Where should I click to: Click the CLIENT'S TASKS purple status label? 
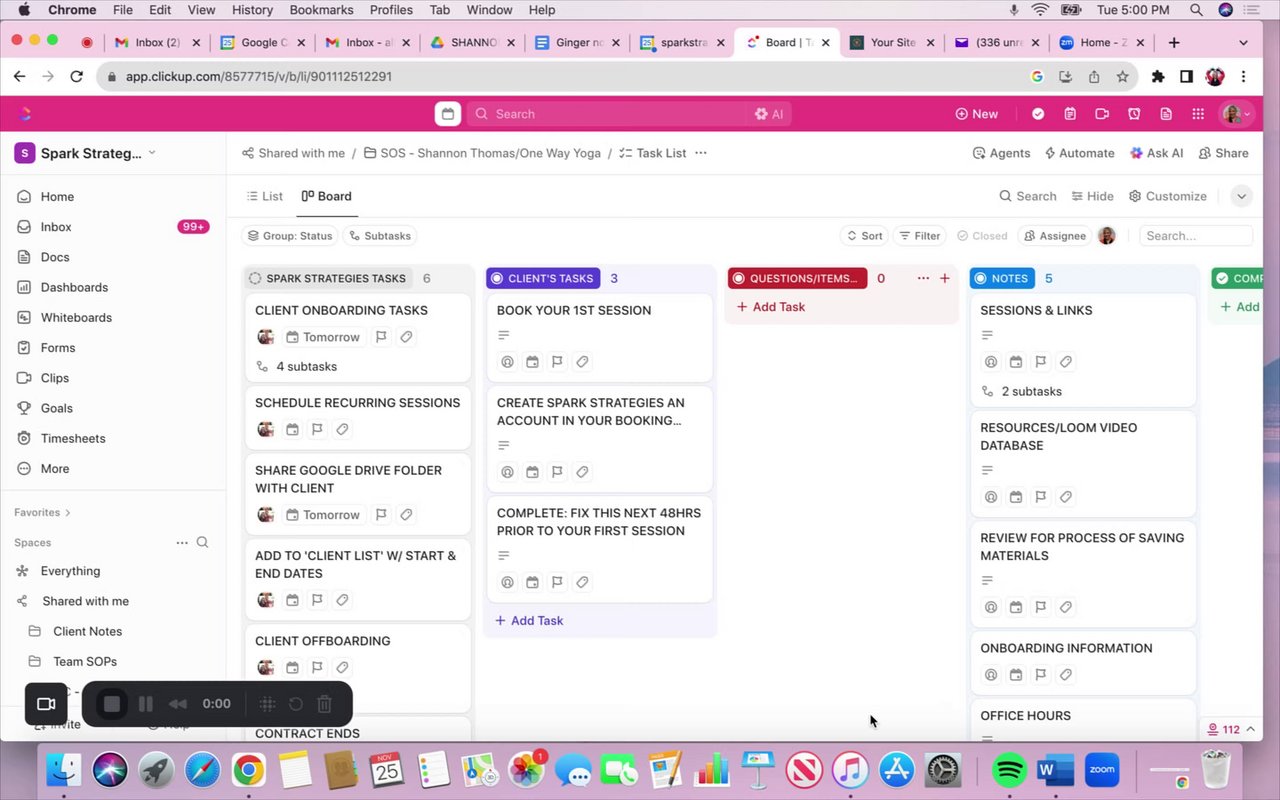[543, 278]
